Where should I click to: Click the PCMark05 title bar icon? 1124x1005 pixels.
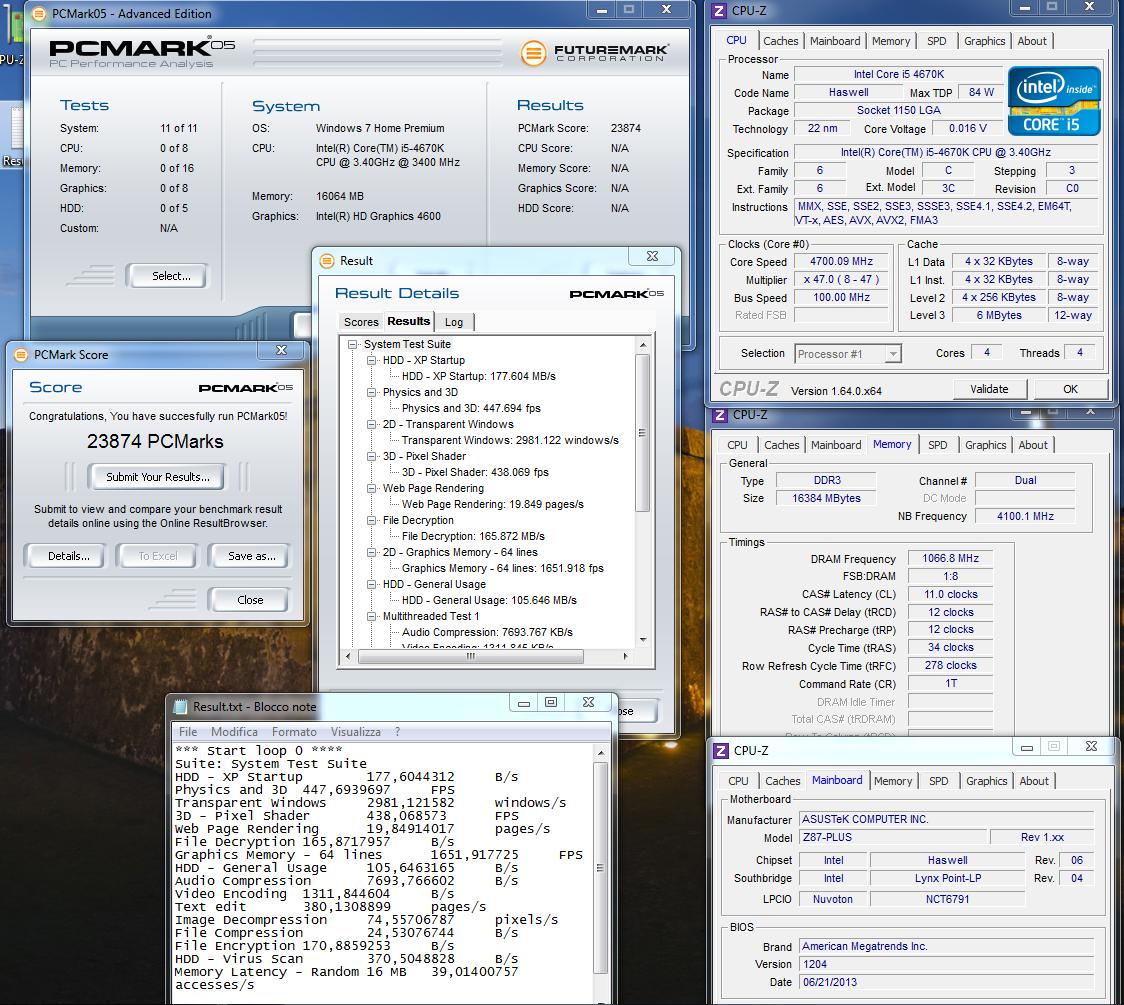click(x=39, y=14)
